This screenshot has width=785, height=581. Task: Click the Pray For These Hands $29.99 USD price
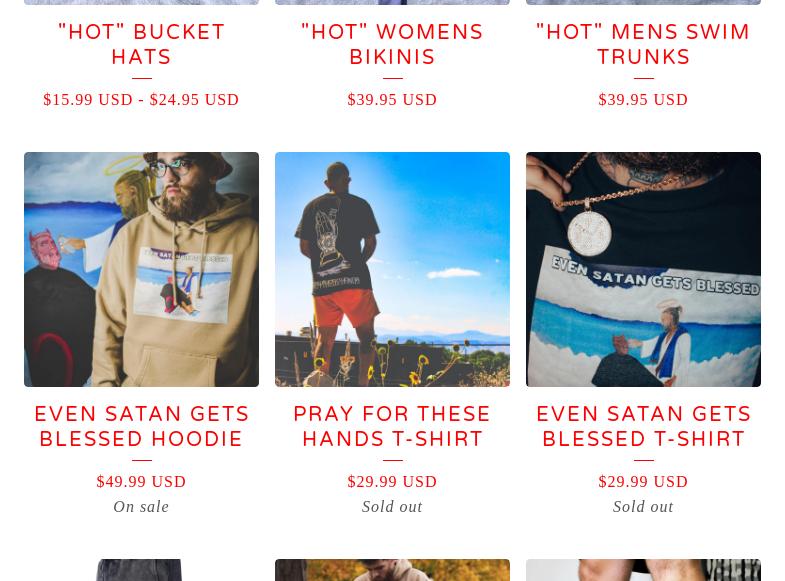click(392, 481)
